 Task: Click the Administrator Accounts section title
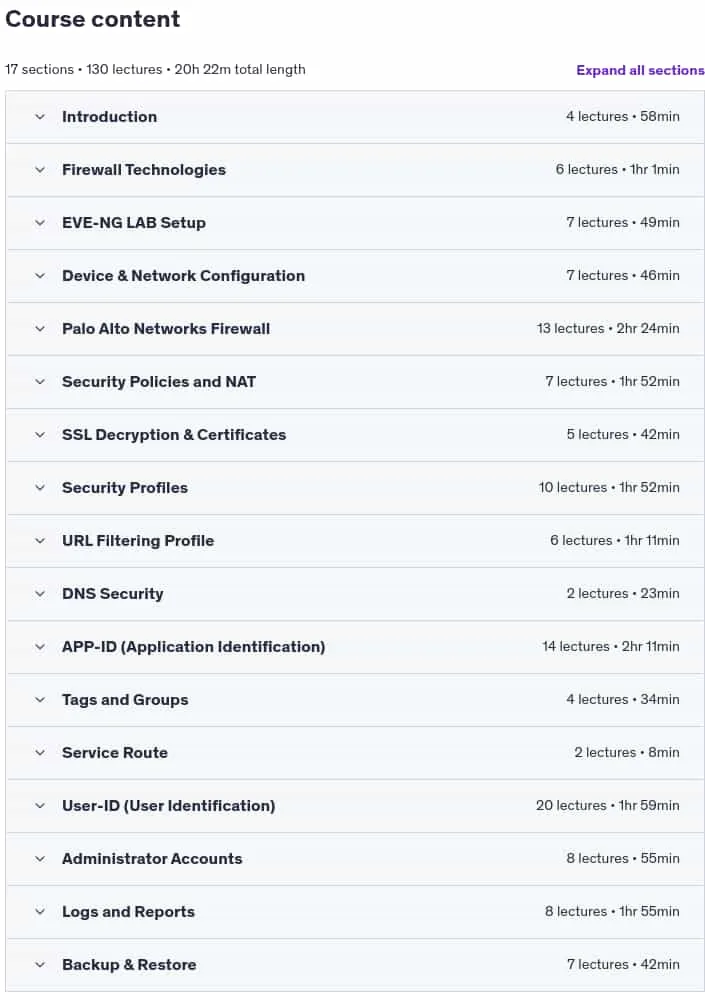click(152, 859)
